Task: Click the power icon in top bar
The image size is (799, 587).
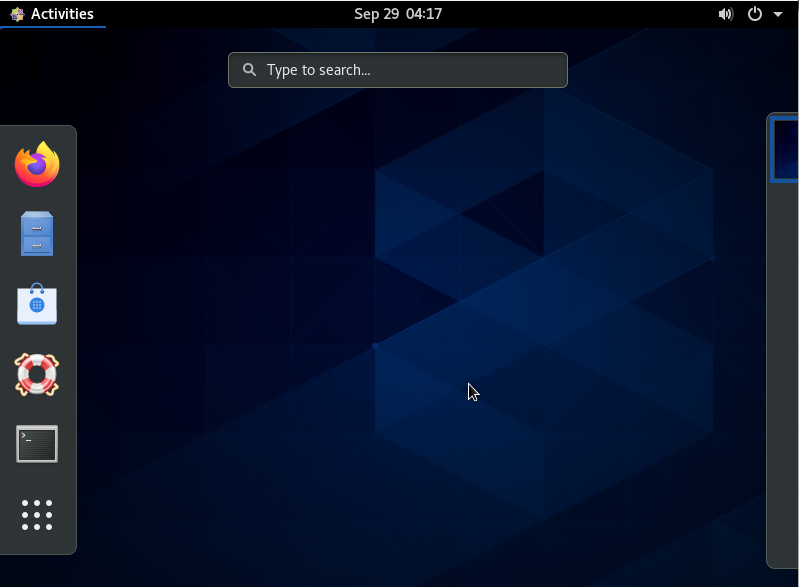Action: click(755, 14)
